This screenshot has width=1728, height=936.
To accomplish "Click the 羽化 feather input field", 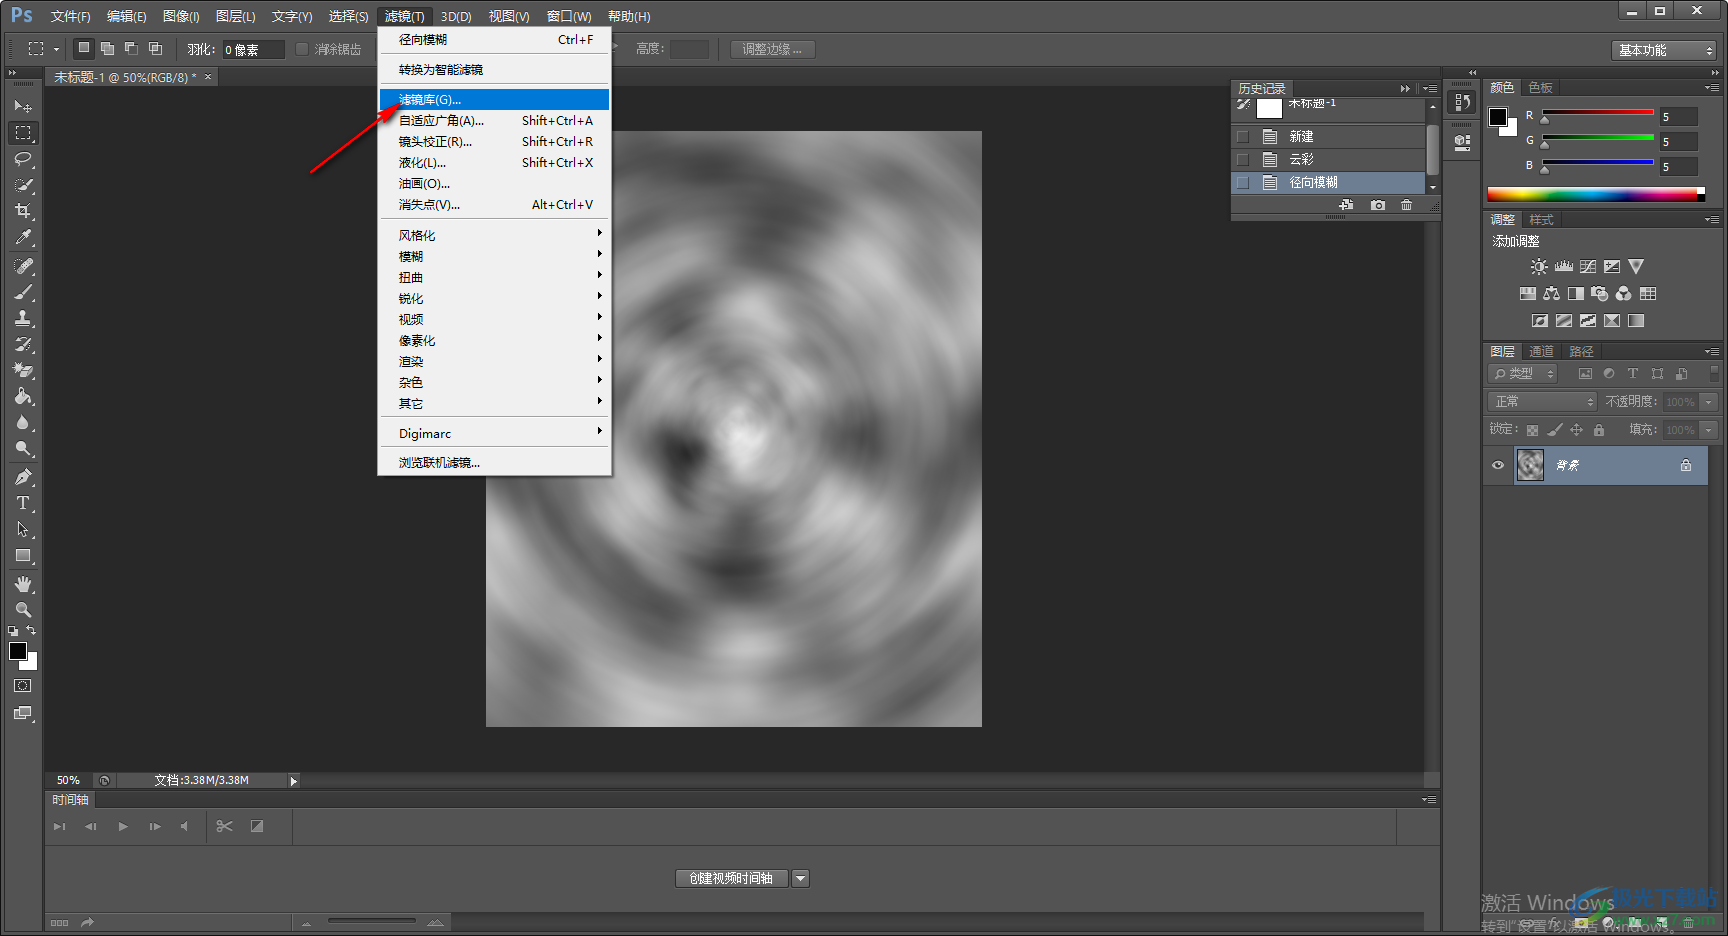I will (253, 49).
